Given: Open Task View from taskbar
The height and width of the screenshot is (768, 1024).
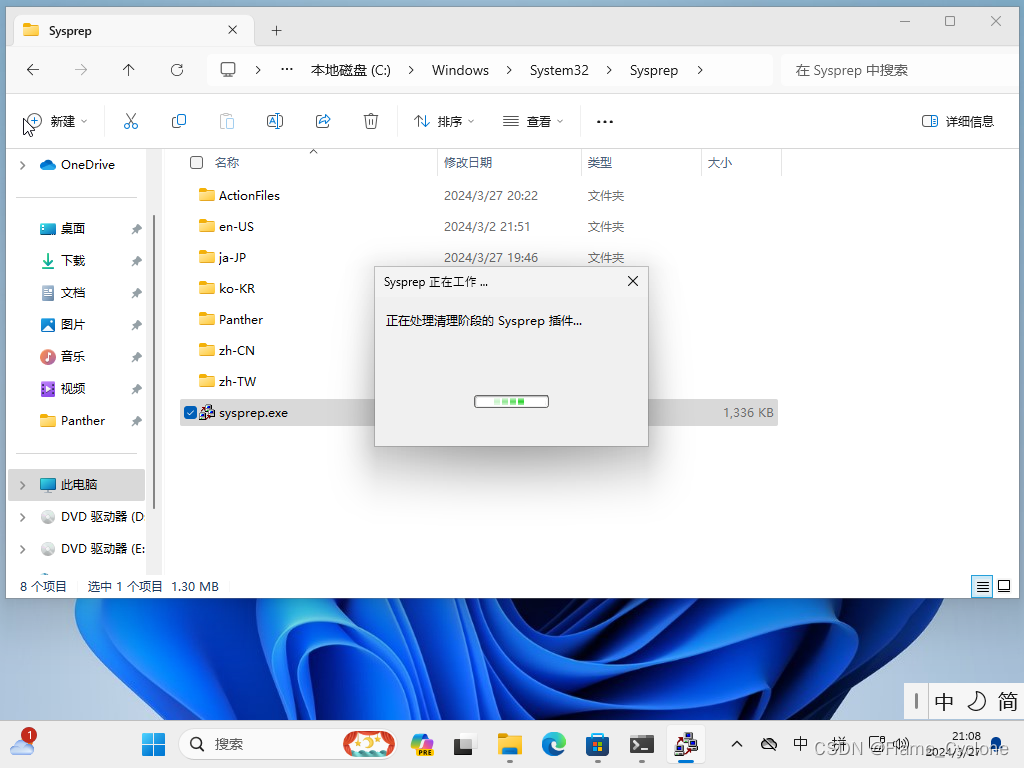Looking at the screenshot, I should 464,744.
